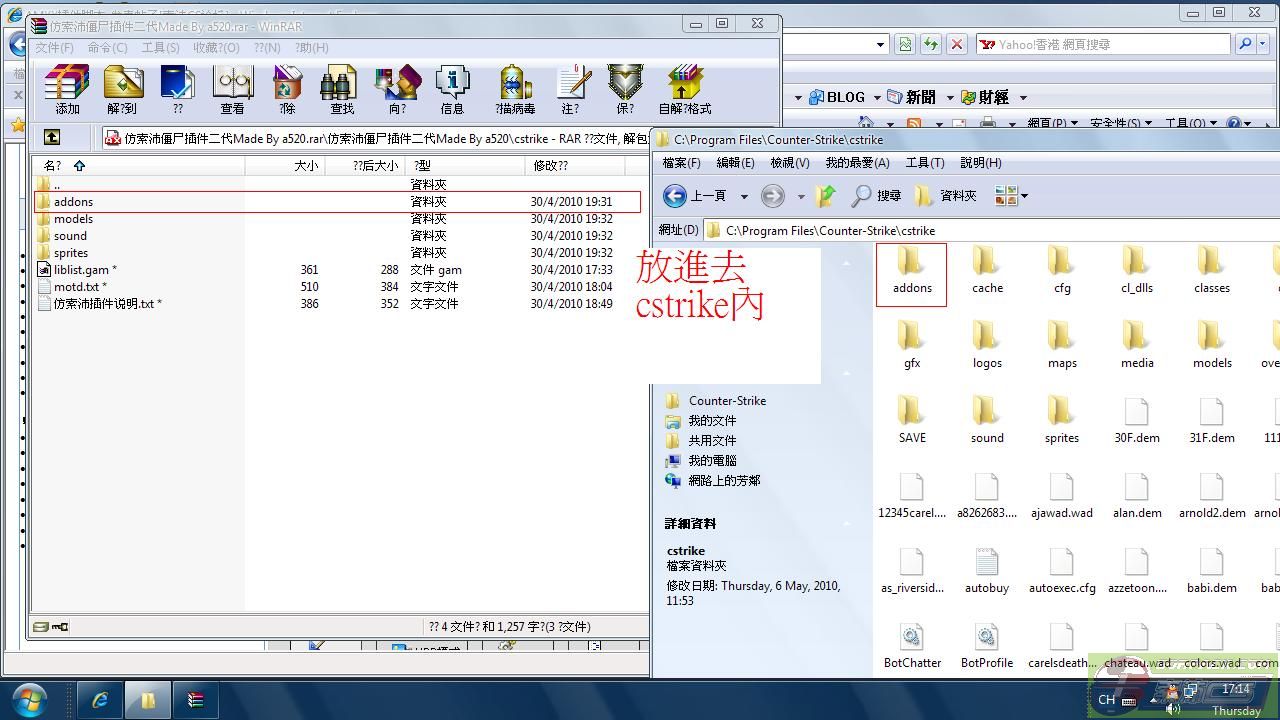Click the Explorer forward arrow button
The height and width of the screenshot is (720, 1280).
773,196
